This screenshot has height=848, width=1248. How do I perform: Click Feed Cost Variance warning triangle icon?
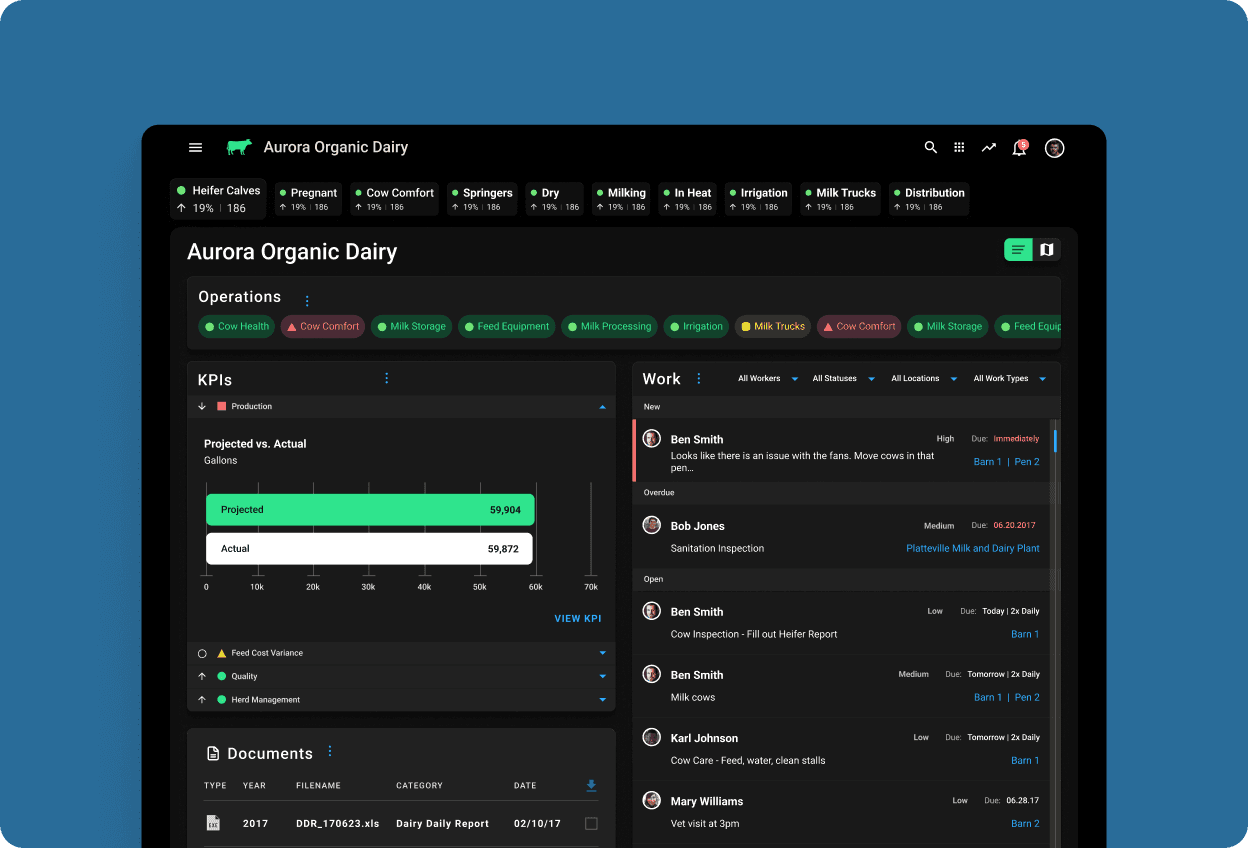222,653
